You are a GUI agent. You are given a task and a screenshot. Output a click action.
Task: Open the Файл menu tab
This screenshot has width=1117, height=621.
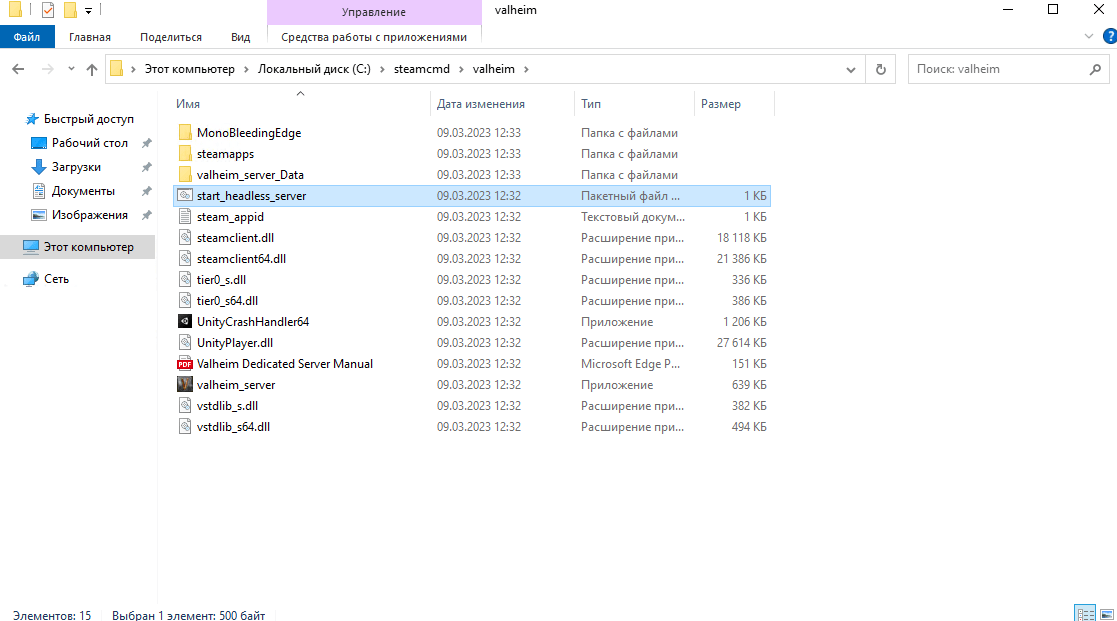point(27,37)
